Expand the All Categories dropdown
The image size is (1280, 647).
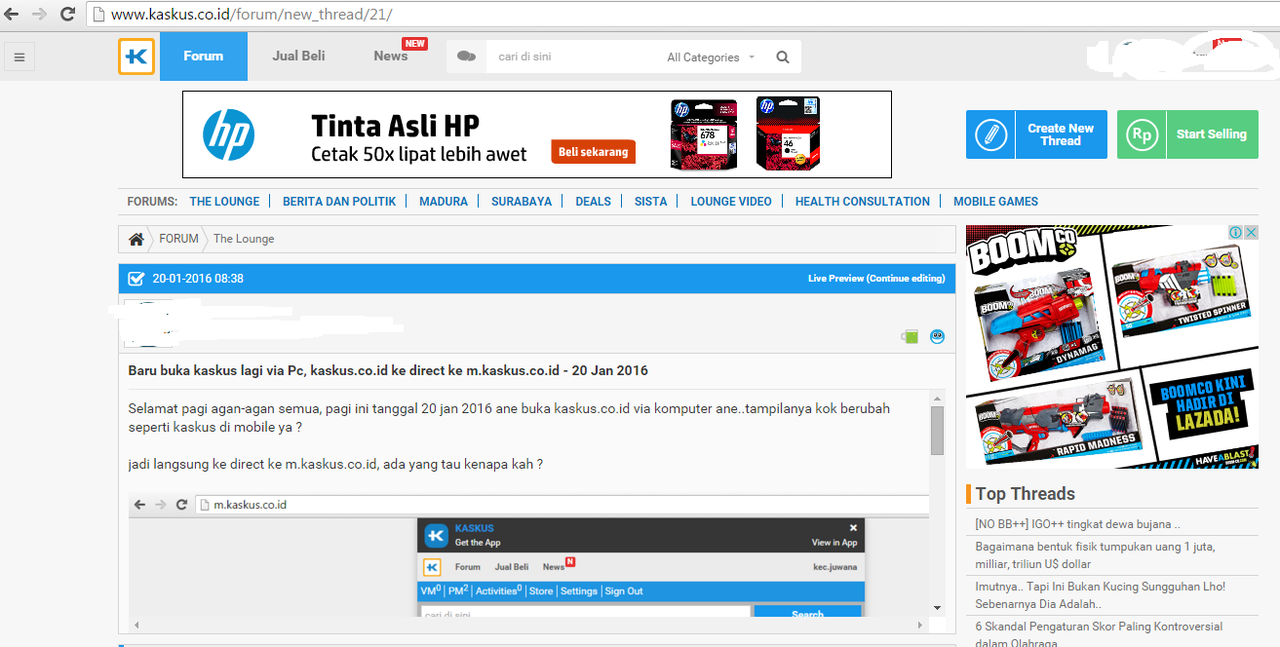tap(711, 57)
